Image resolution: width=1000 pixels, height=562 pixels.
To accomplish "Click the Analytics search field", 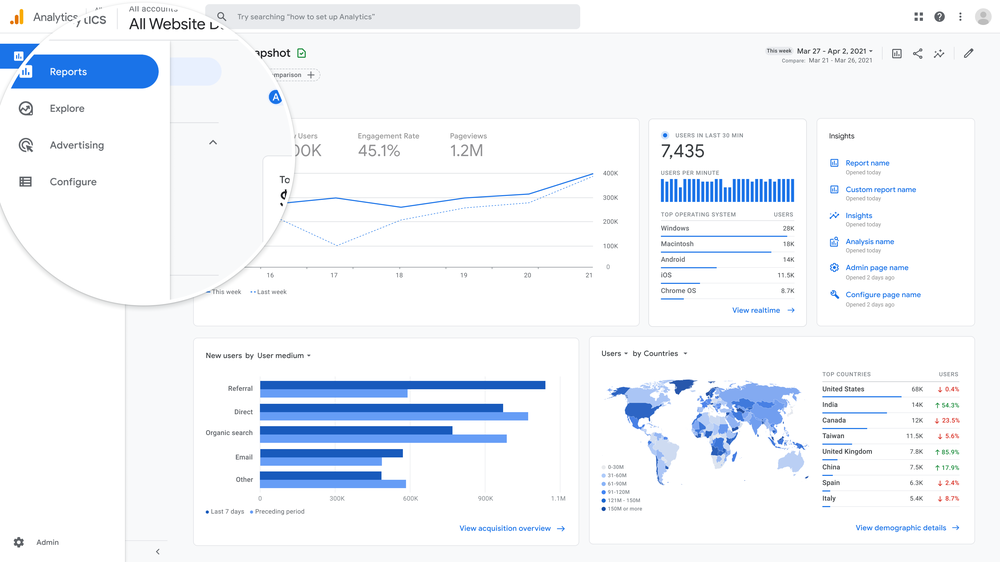I will (392, 17).
